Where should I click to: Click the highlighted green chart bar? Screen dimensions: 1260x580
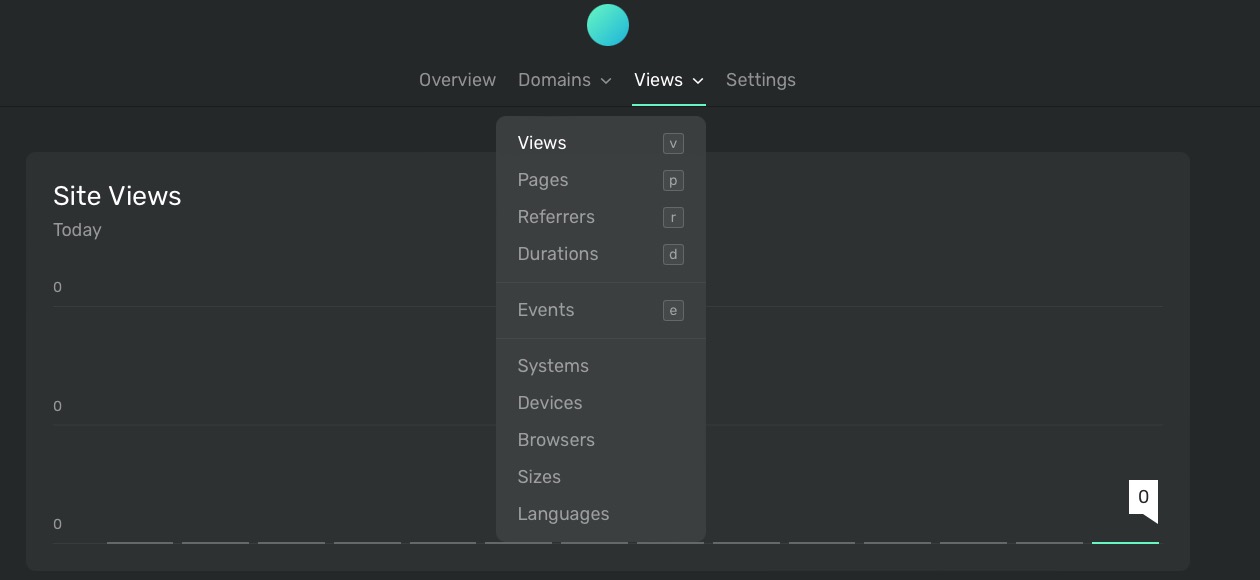[x=1125, y=543]
